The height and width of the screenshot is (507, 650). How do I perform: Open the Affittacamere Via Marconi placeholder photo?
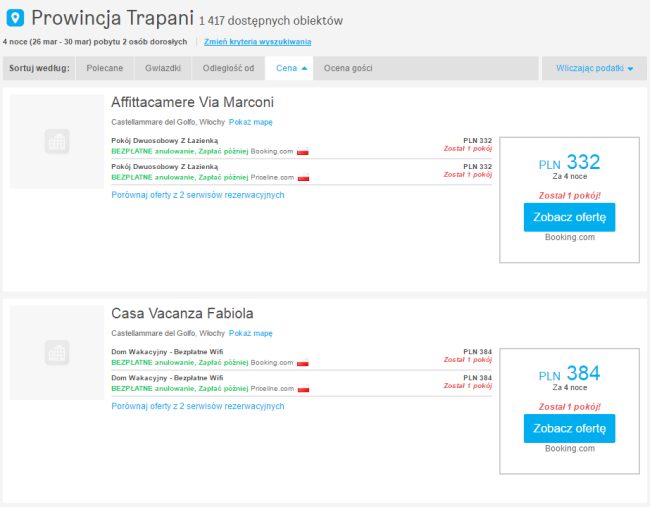[57, 141]
